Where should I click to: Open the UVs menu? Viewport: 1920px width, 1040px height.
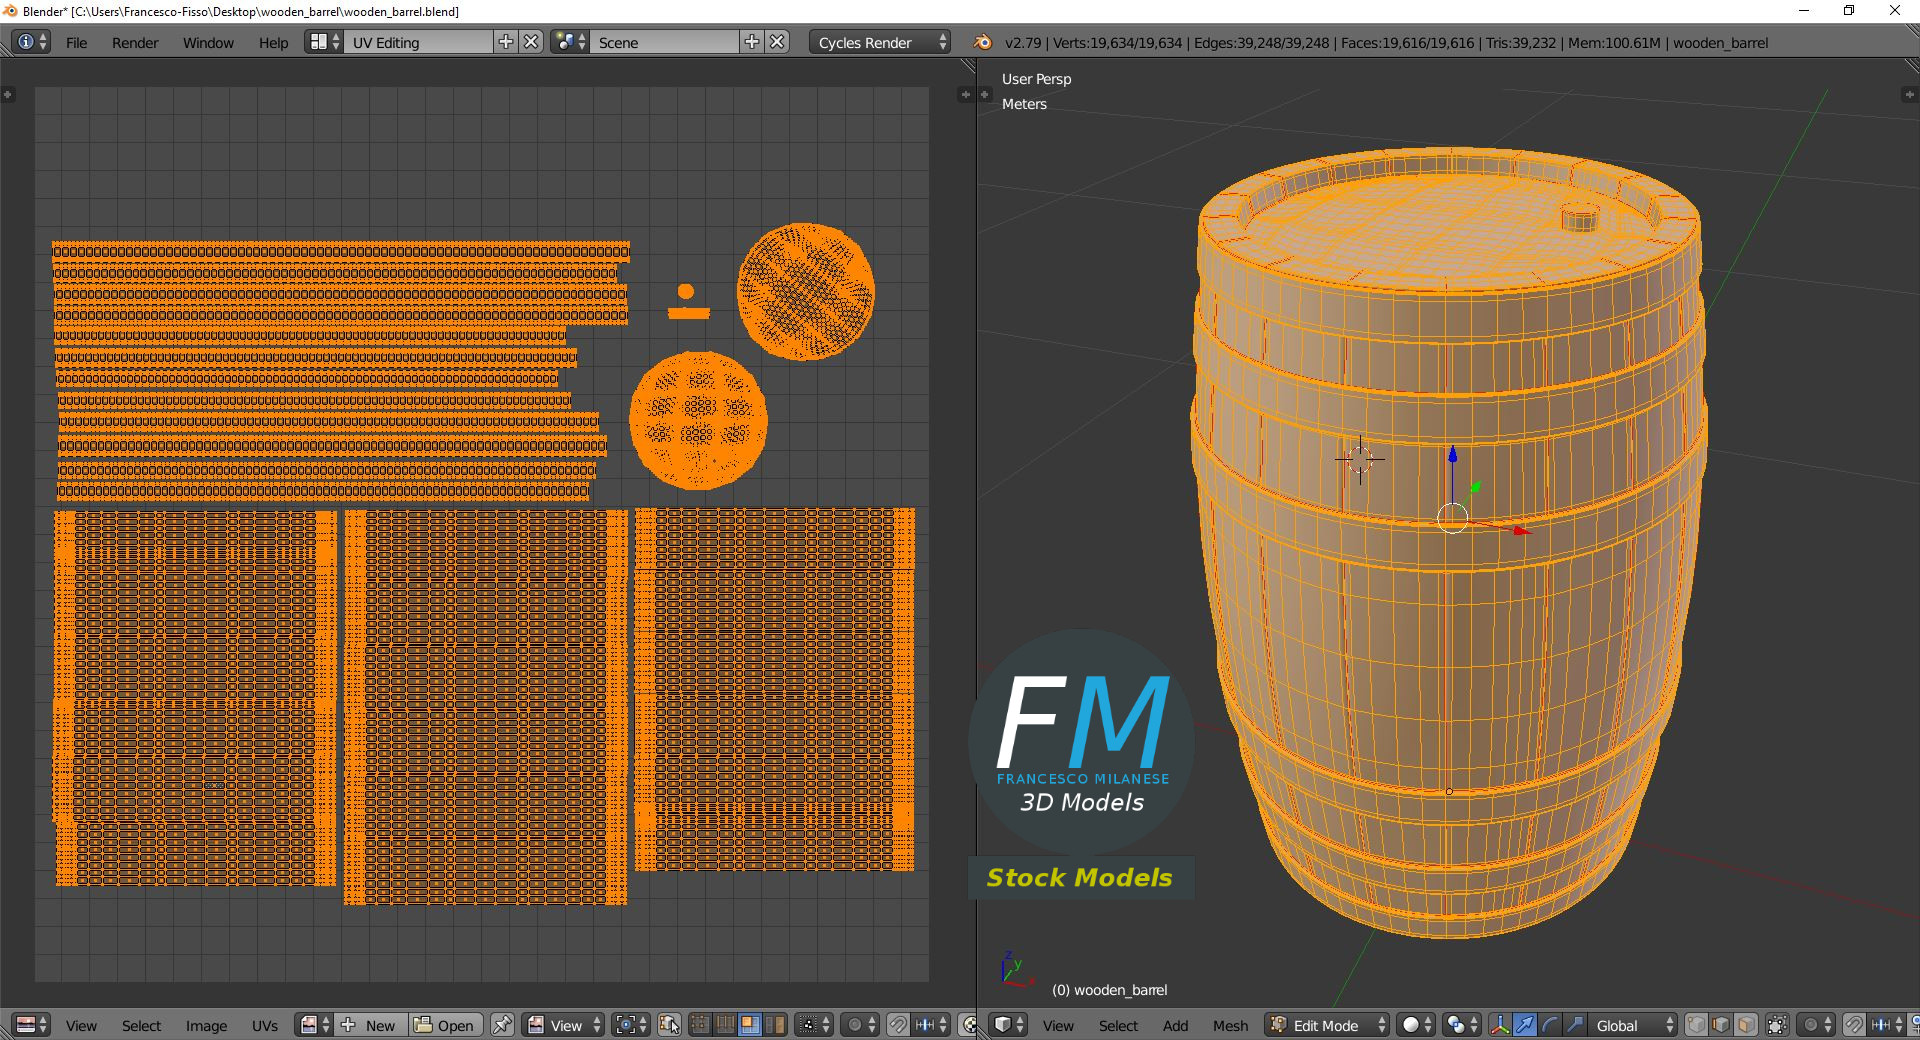pos(265,1025)
